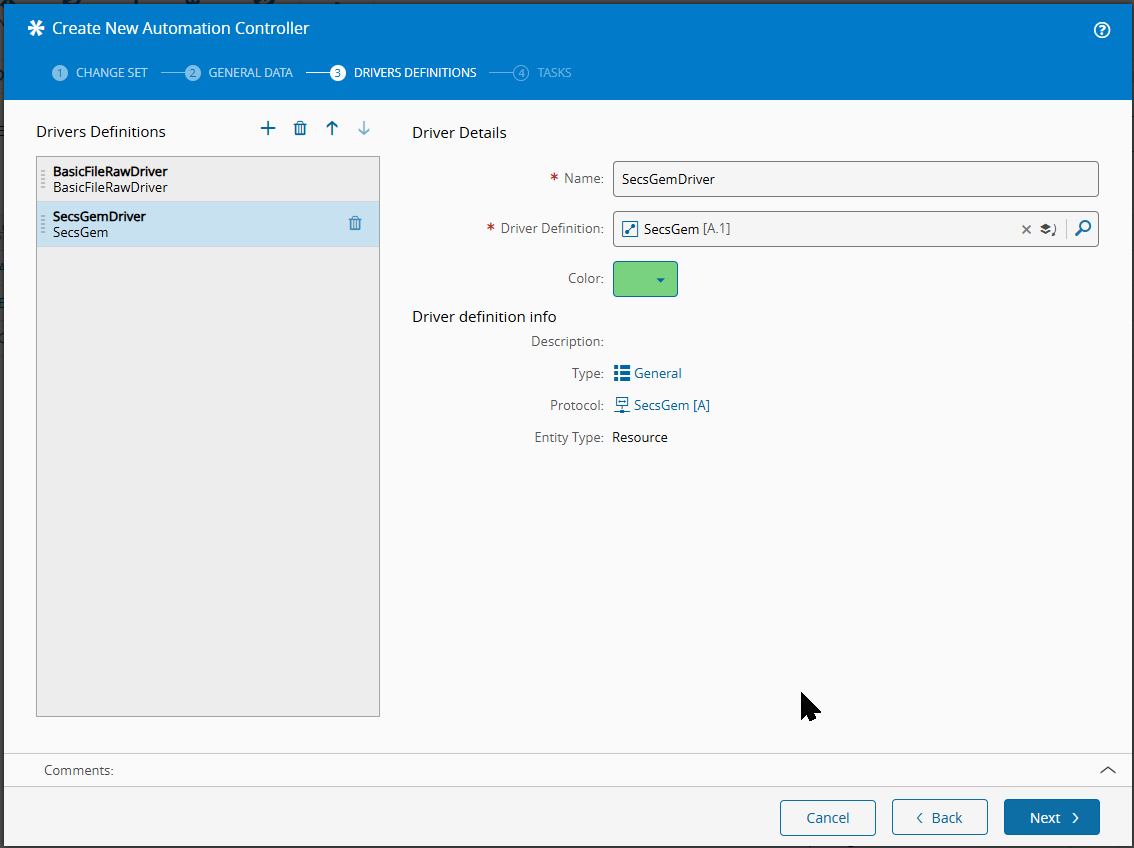1134x848 pixels.
Task: Go to Change Set step
Action: [x=101, y=73]
